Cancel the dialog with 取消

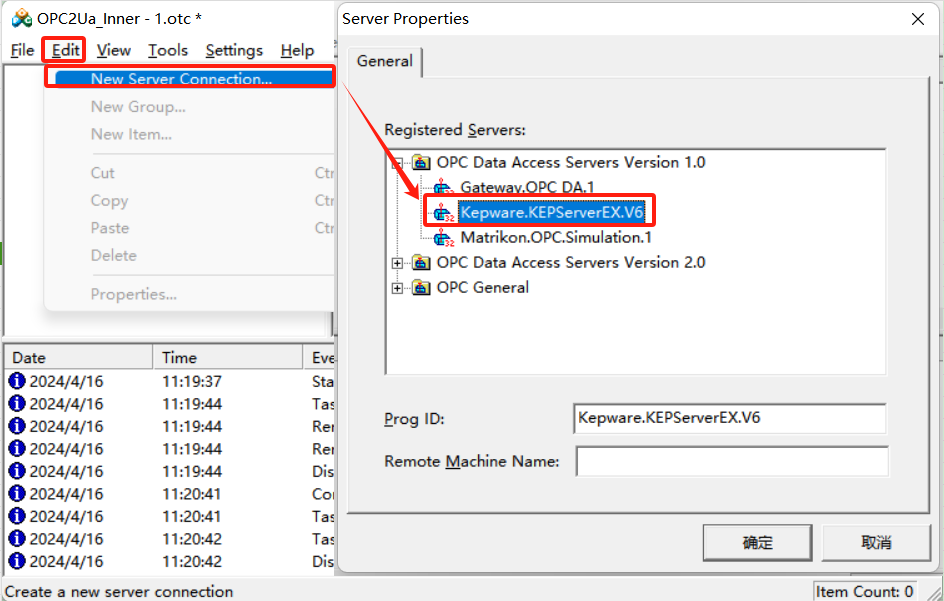876,543
